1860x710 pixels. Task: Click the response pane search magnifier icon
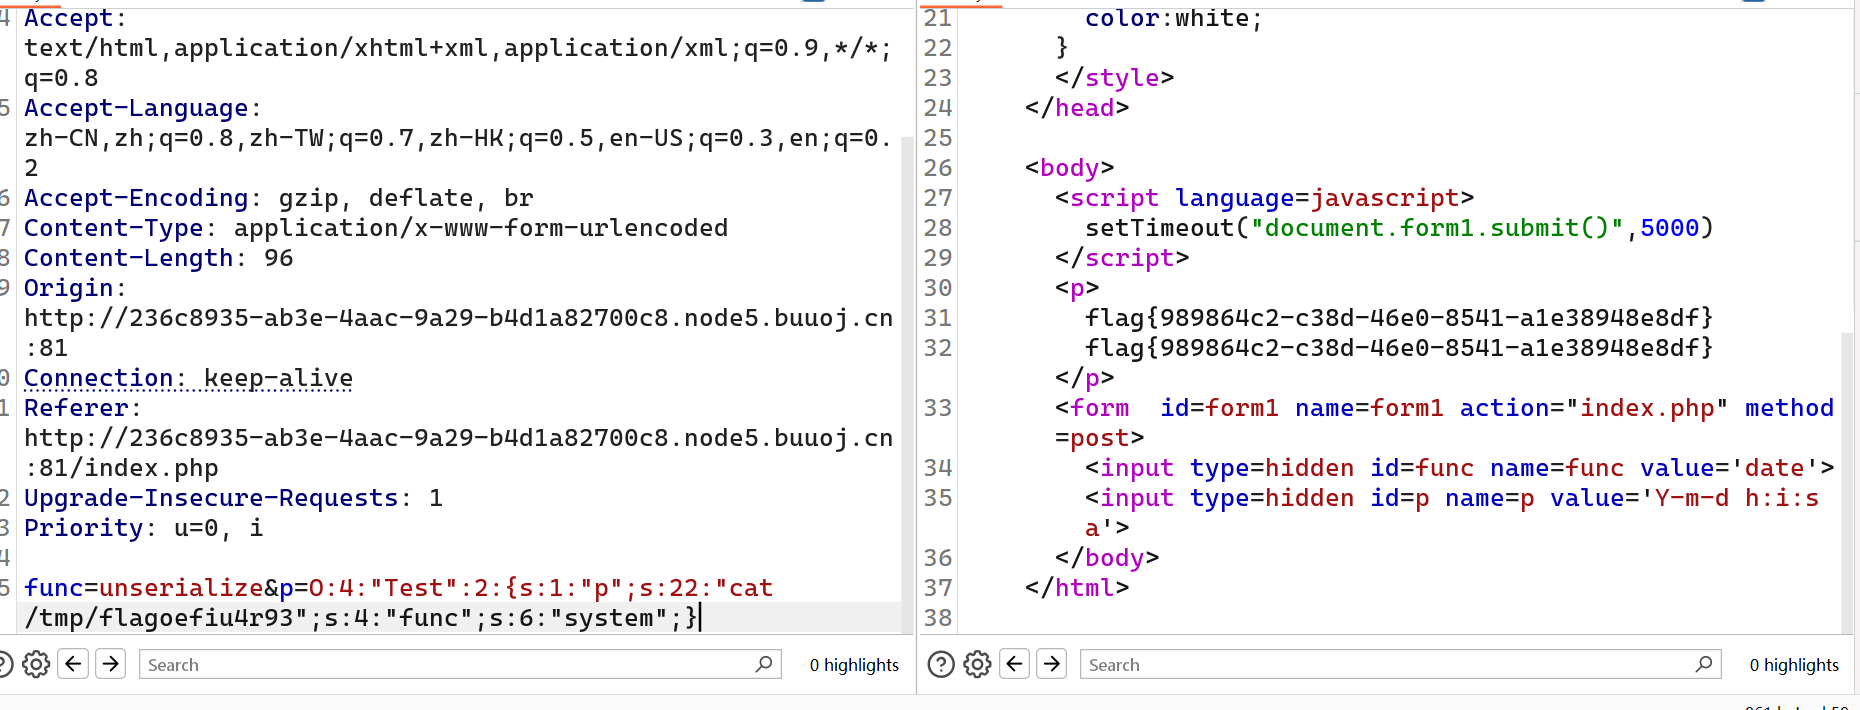1704,664
